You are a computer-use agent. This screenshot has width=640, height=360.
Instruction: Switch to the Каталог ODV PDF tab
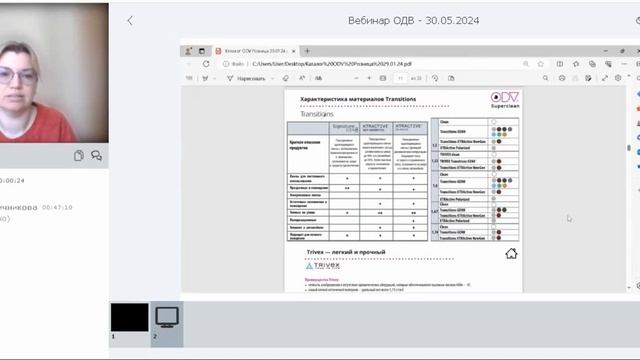coord(255,51)
